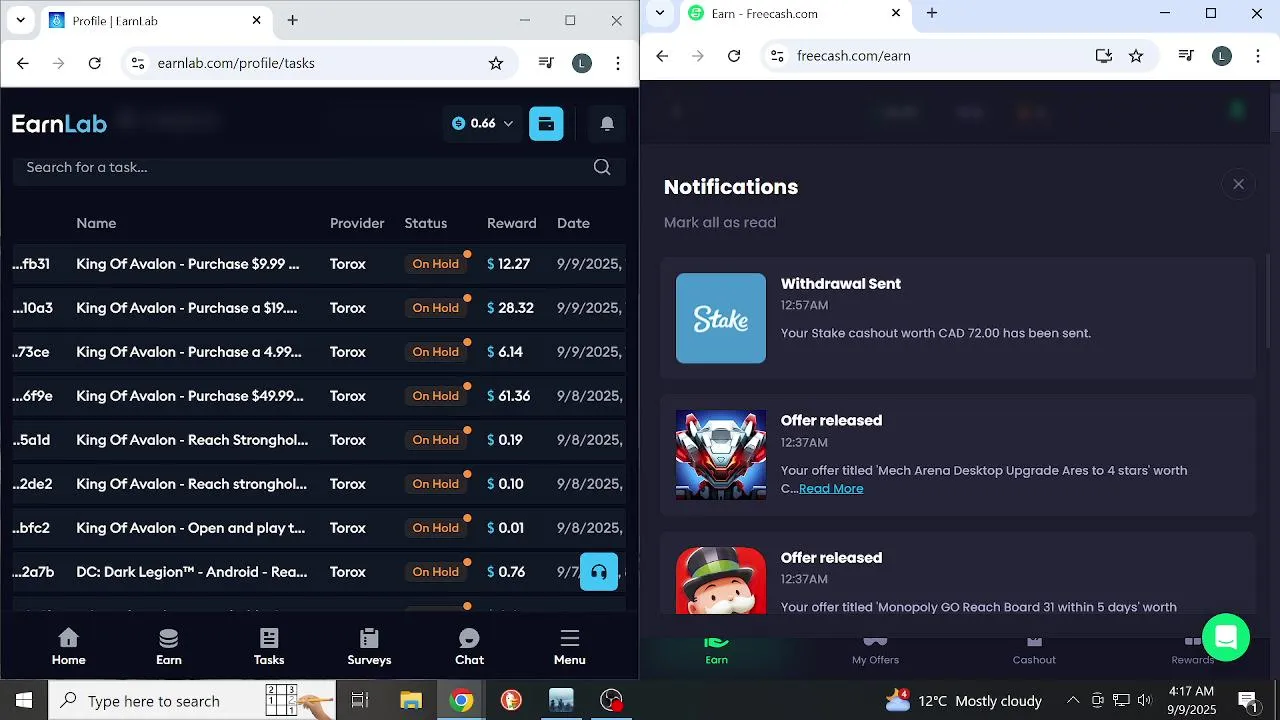This screenshot has width=1280, height=720.
Task: Open Chrome menu in EarnLab window
Action: (618, 63)
